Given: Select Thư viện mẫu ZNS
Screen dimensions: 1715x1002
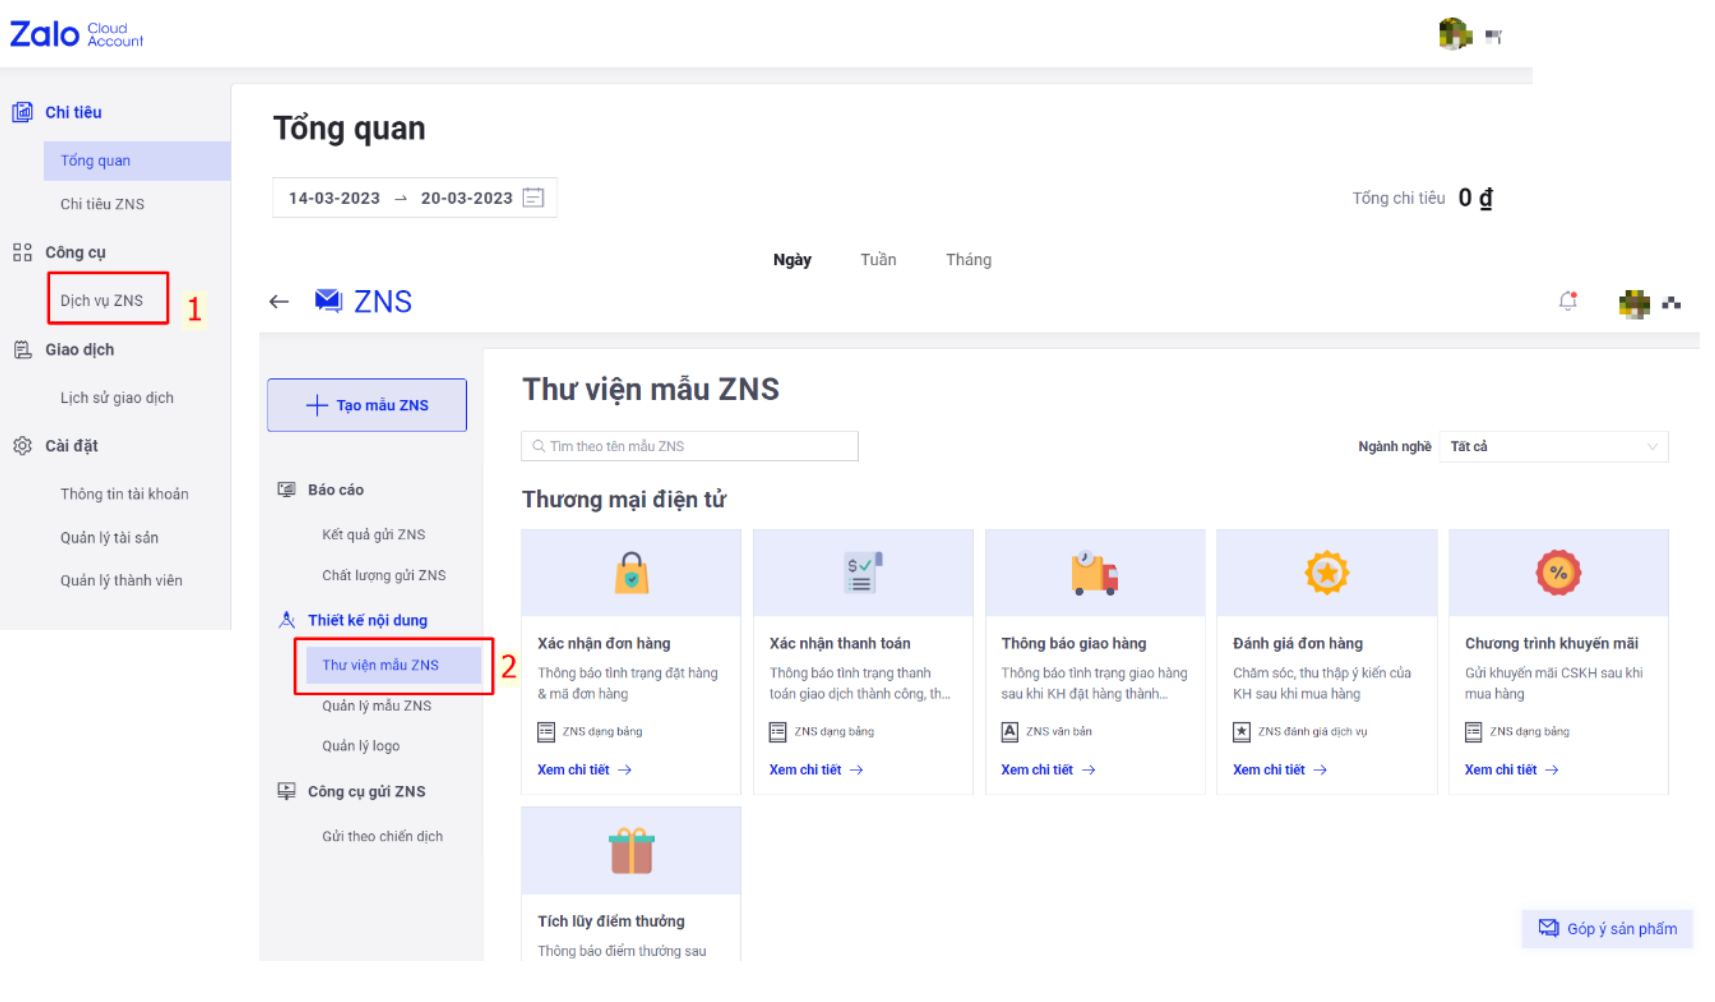Looking at the screenshot, I should [393, 665].
